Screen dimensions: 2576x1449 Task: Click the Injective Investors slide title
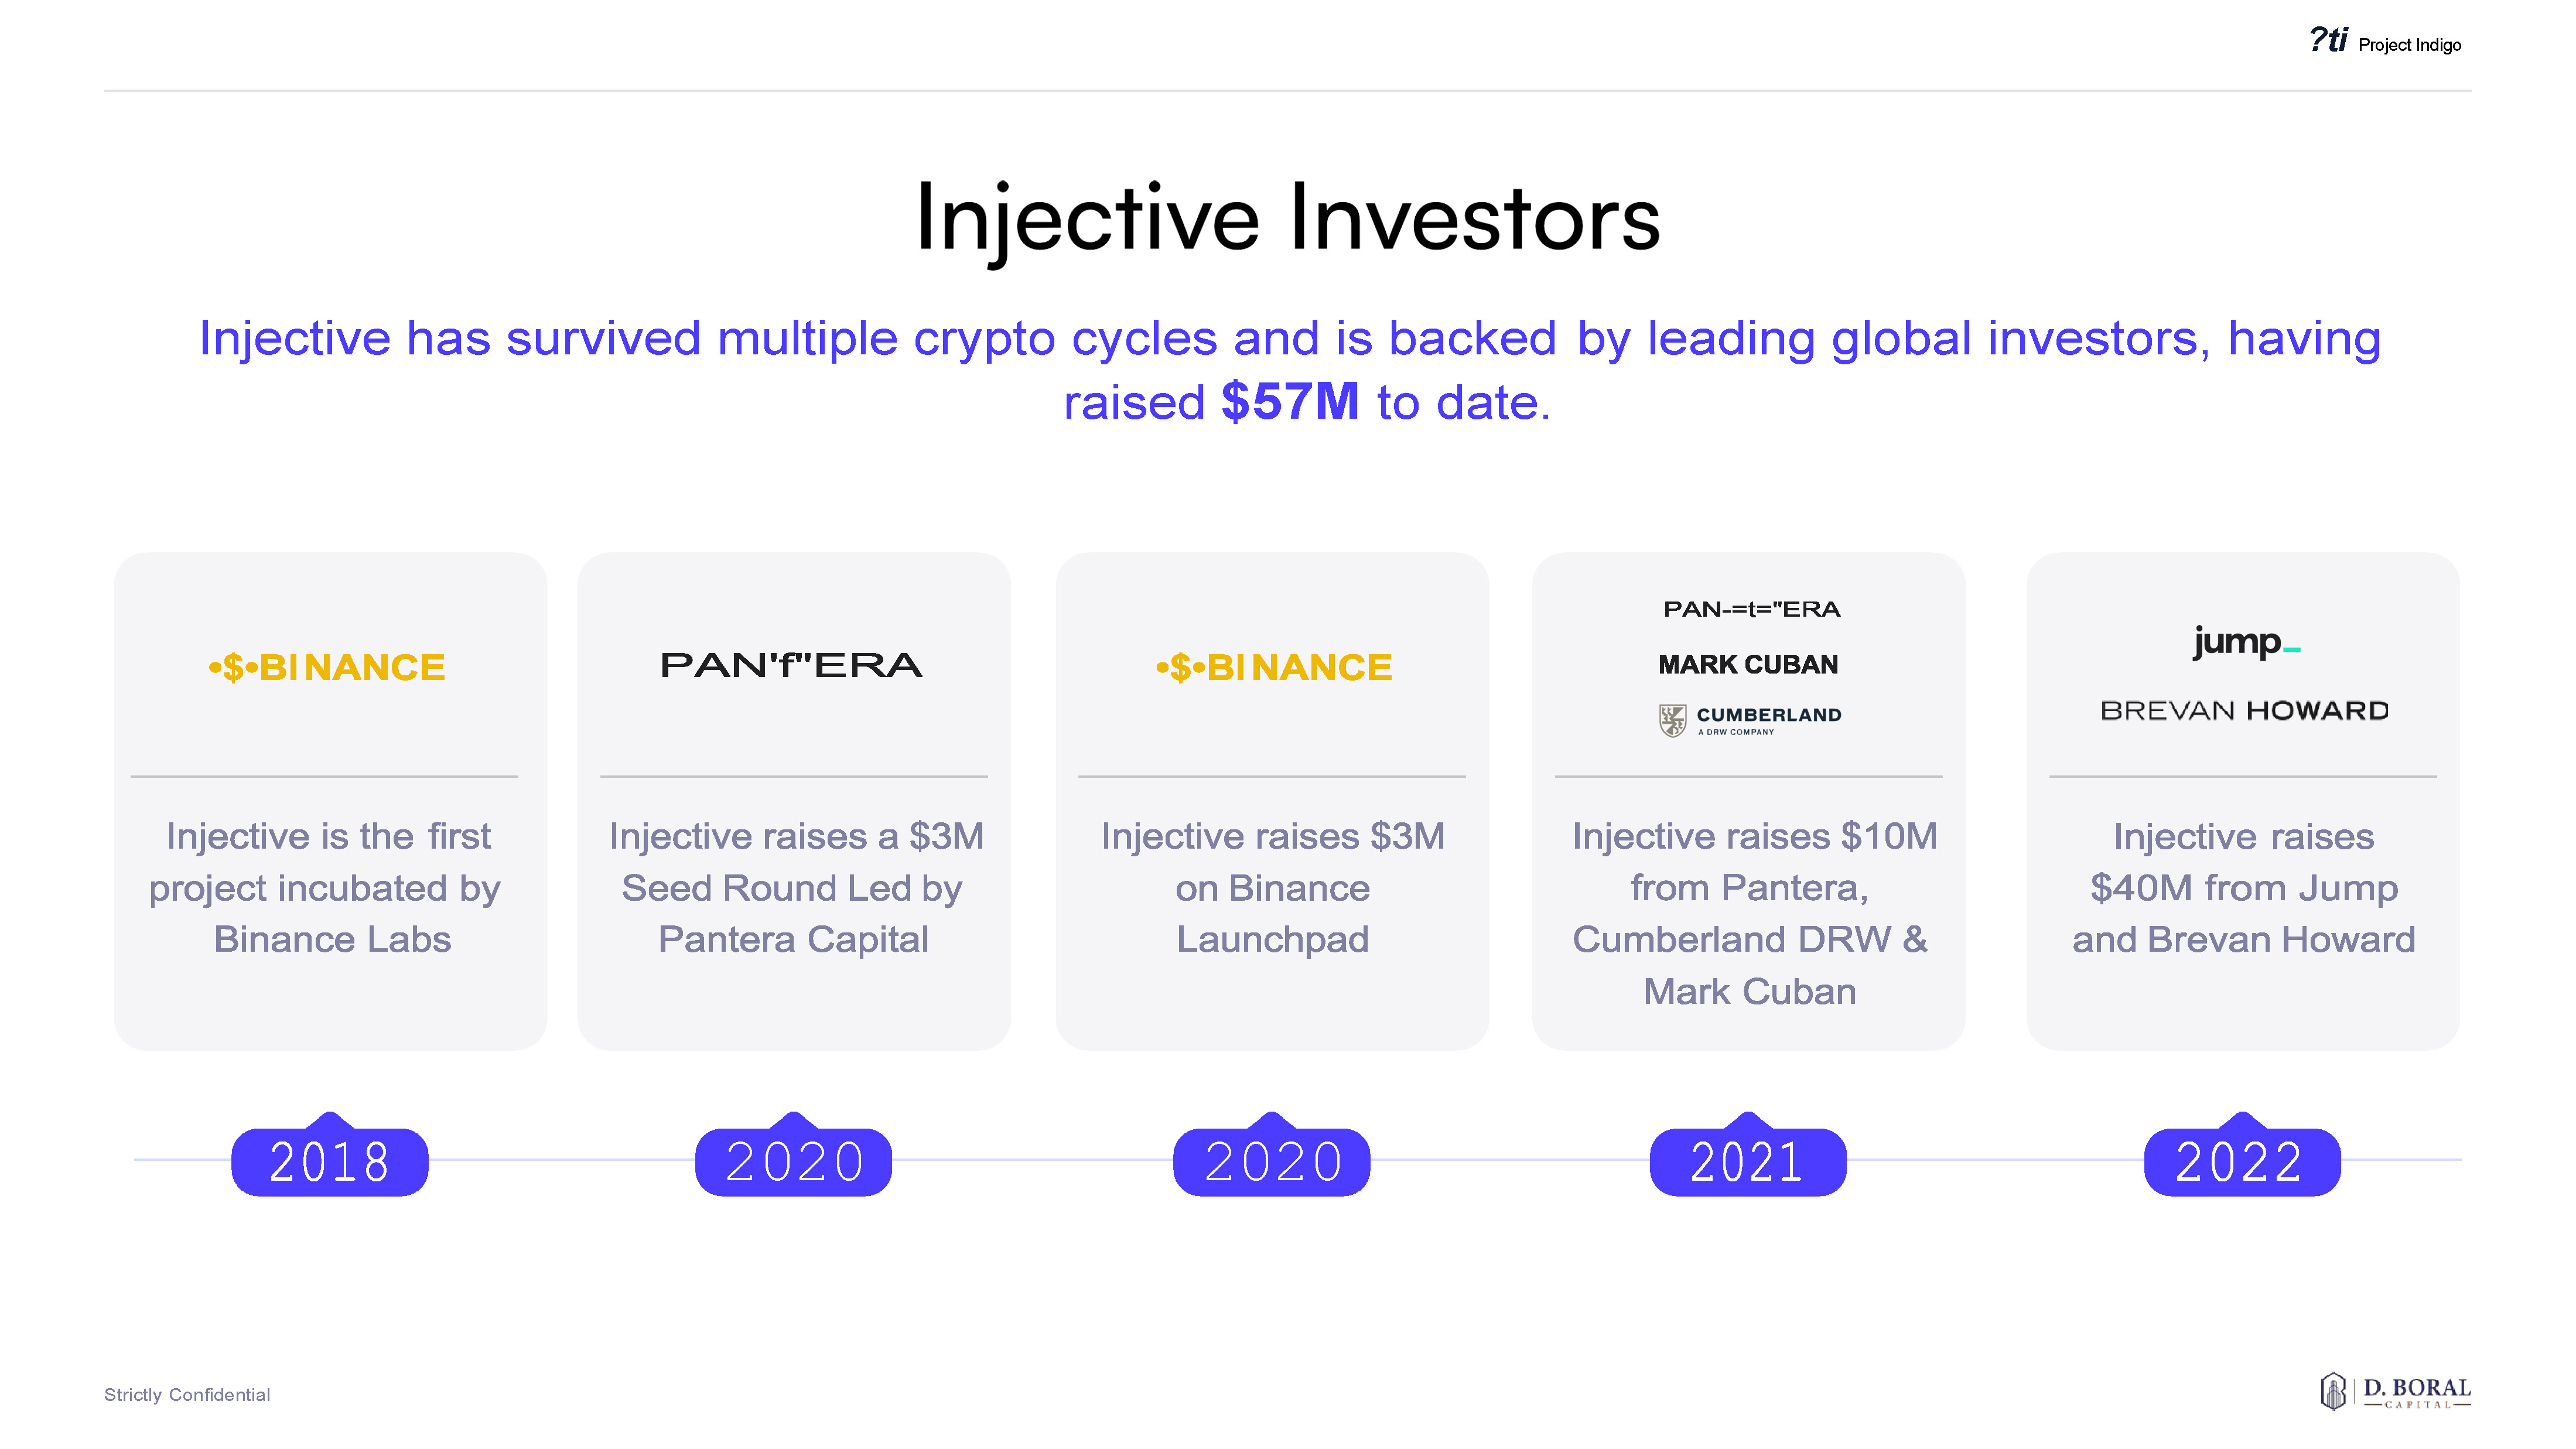(x=1288, y=218)
